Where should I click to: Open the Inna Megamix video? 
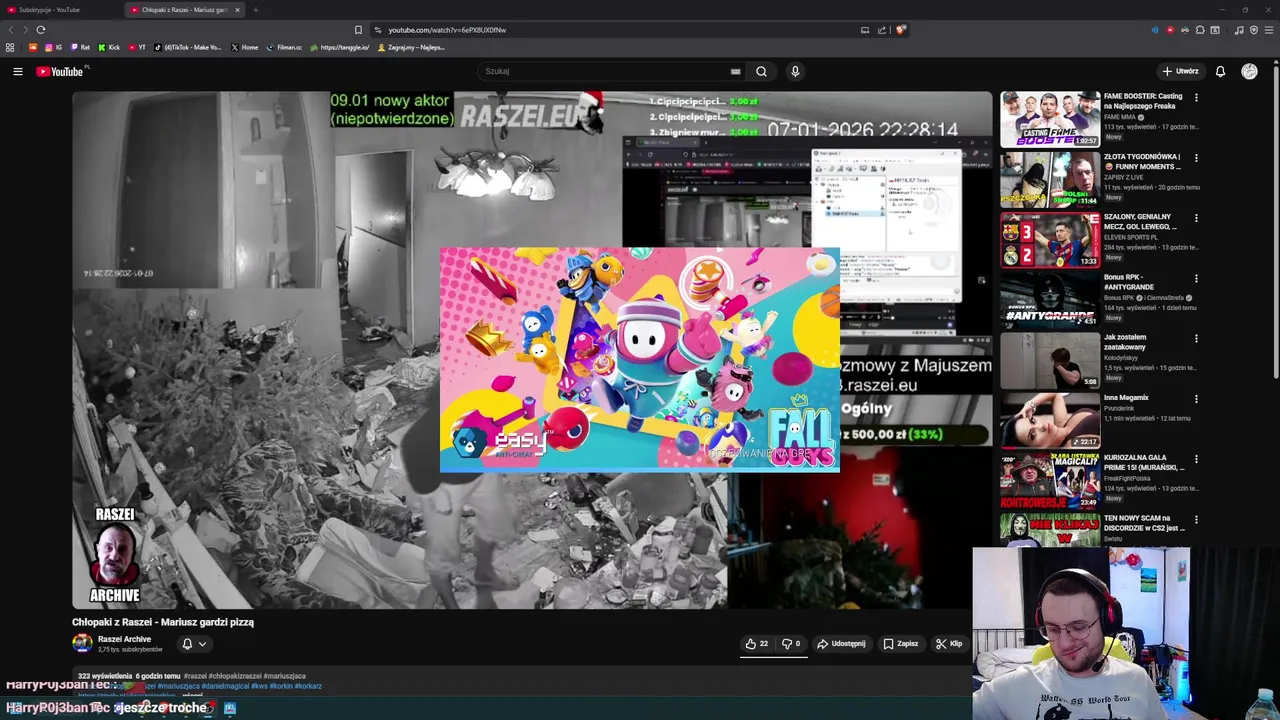tap(1050, 420)
